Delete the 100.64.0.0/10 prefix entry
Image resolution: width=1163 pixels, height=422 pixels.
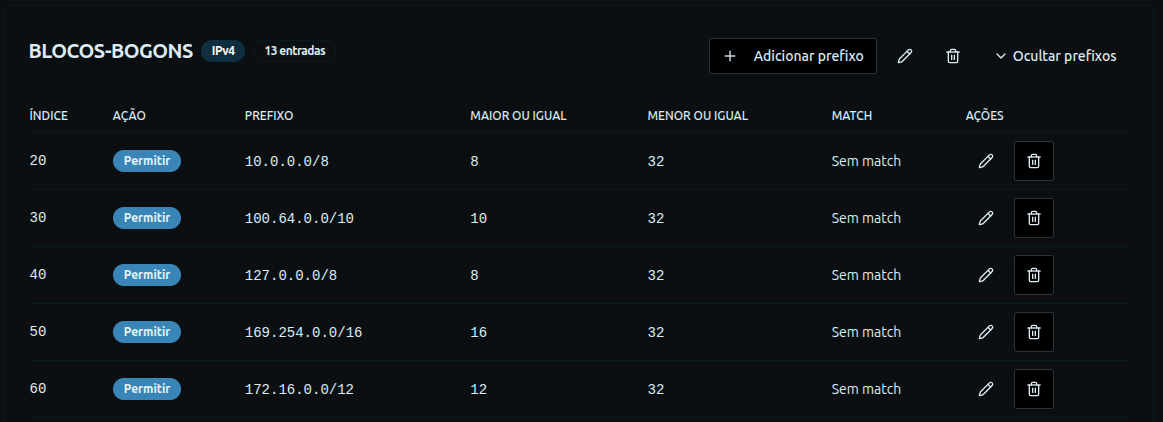coord(1034,218)
